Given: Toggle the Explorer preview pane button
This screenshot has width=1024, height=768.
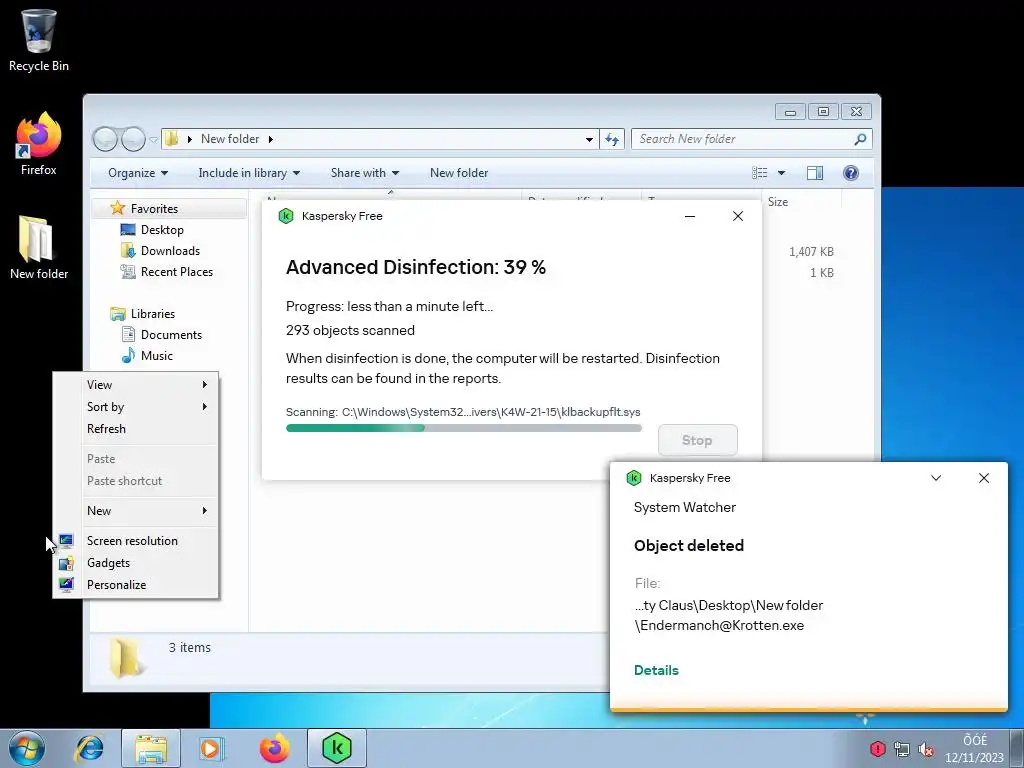Looking at the screenshot, I should pyautogui.click(x=815, y=173).
